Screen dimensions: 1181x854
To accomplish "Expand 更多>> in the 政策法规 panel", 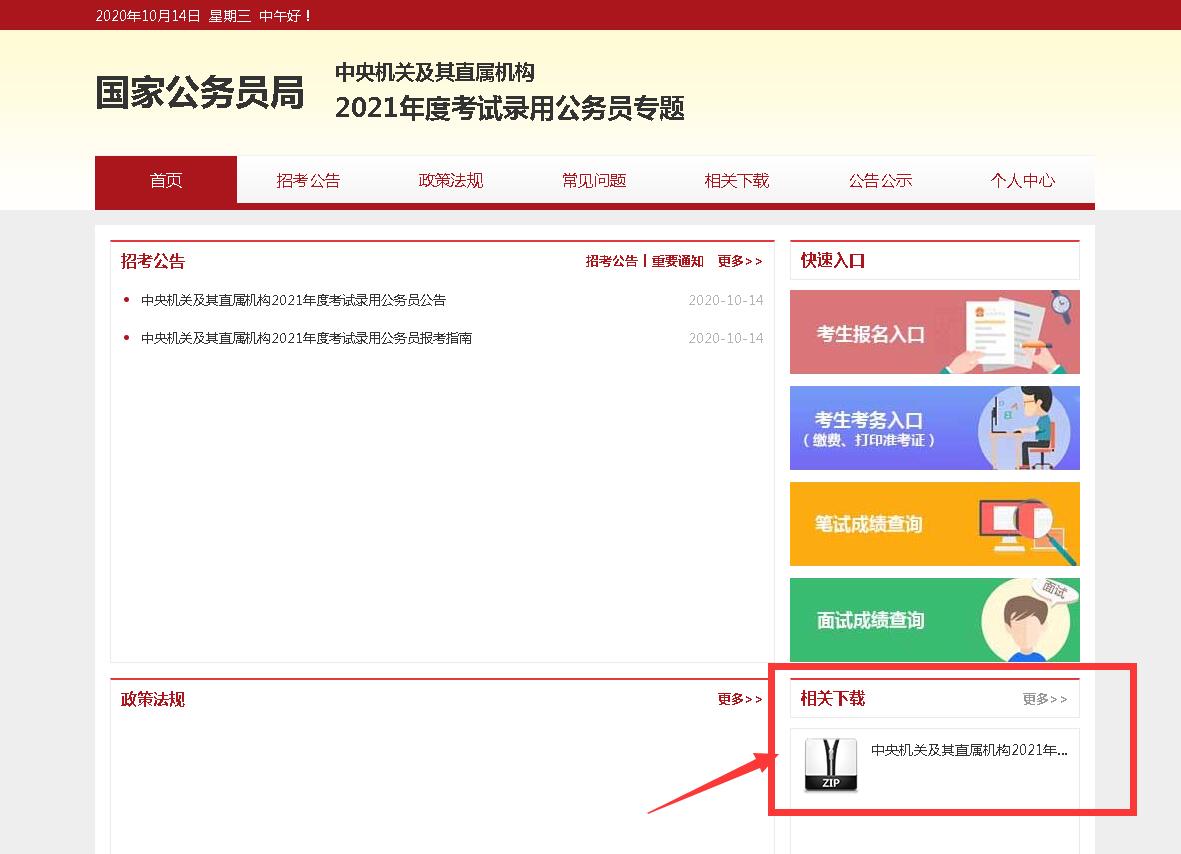I will tap(739, 699).
